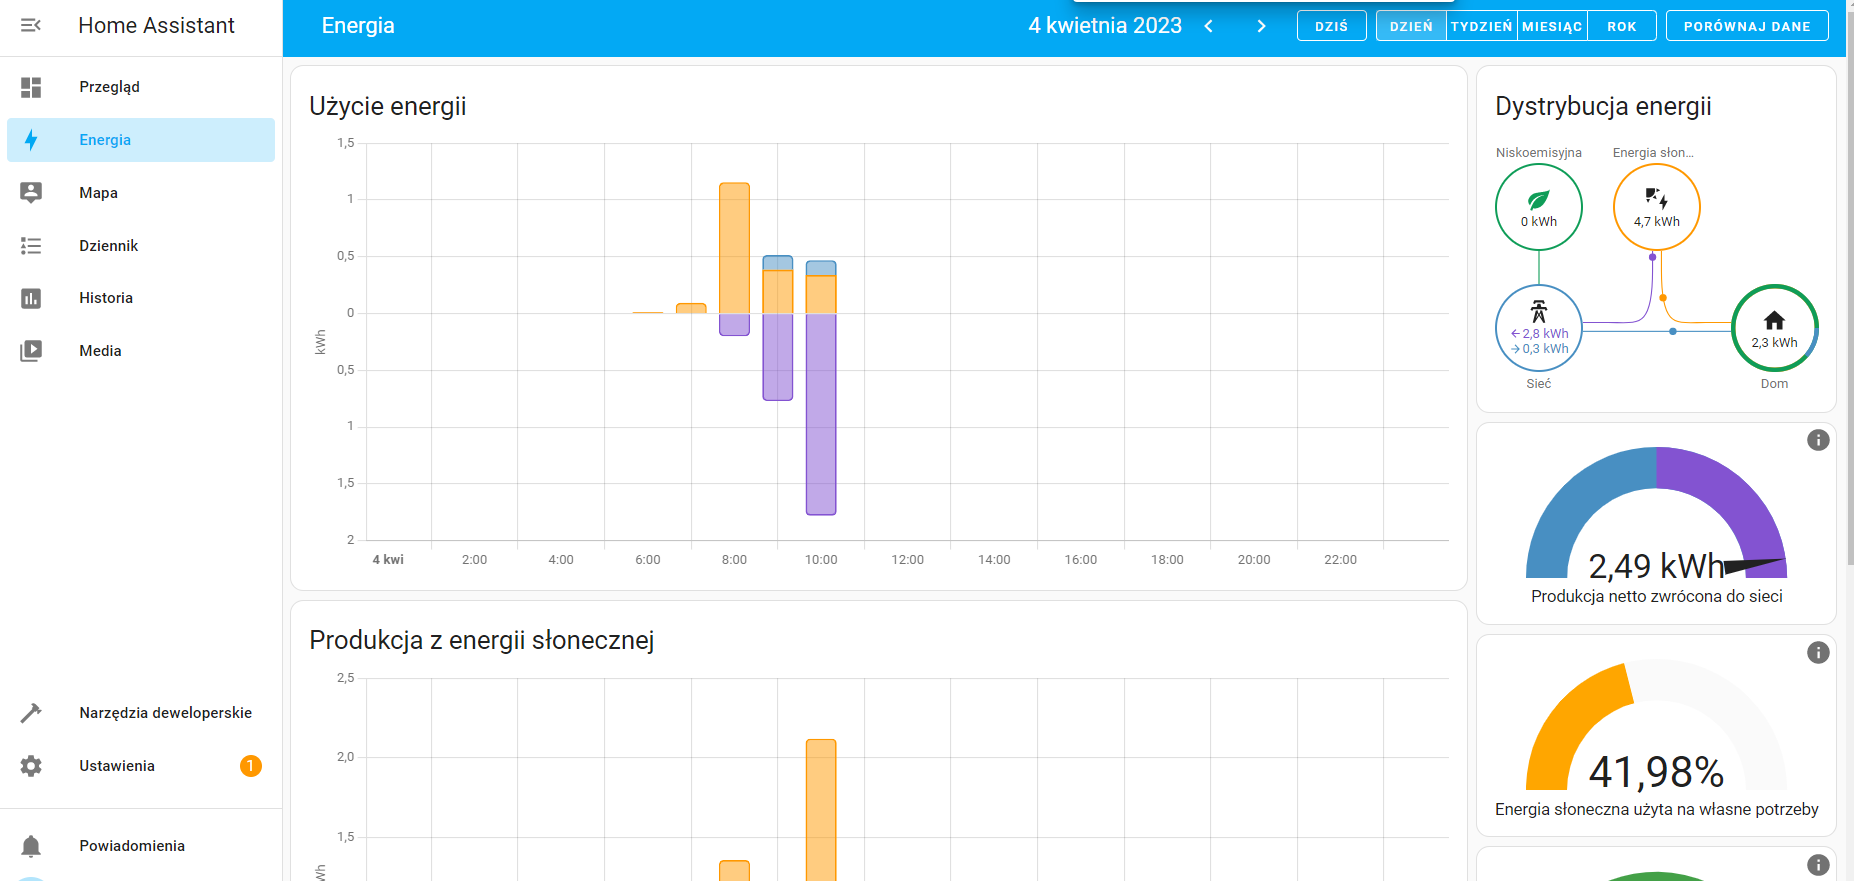Switch to MIESIĄC period
The image size is (1854, 881).
point(1552,26)
